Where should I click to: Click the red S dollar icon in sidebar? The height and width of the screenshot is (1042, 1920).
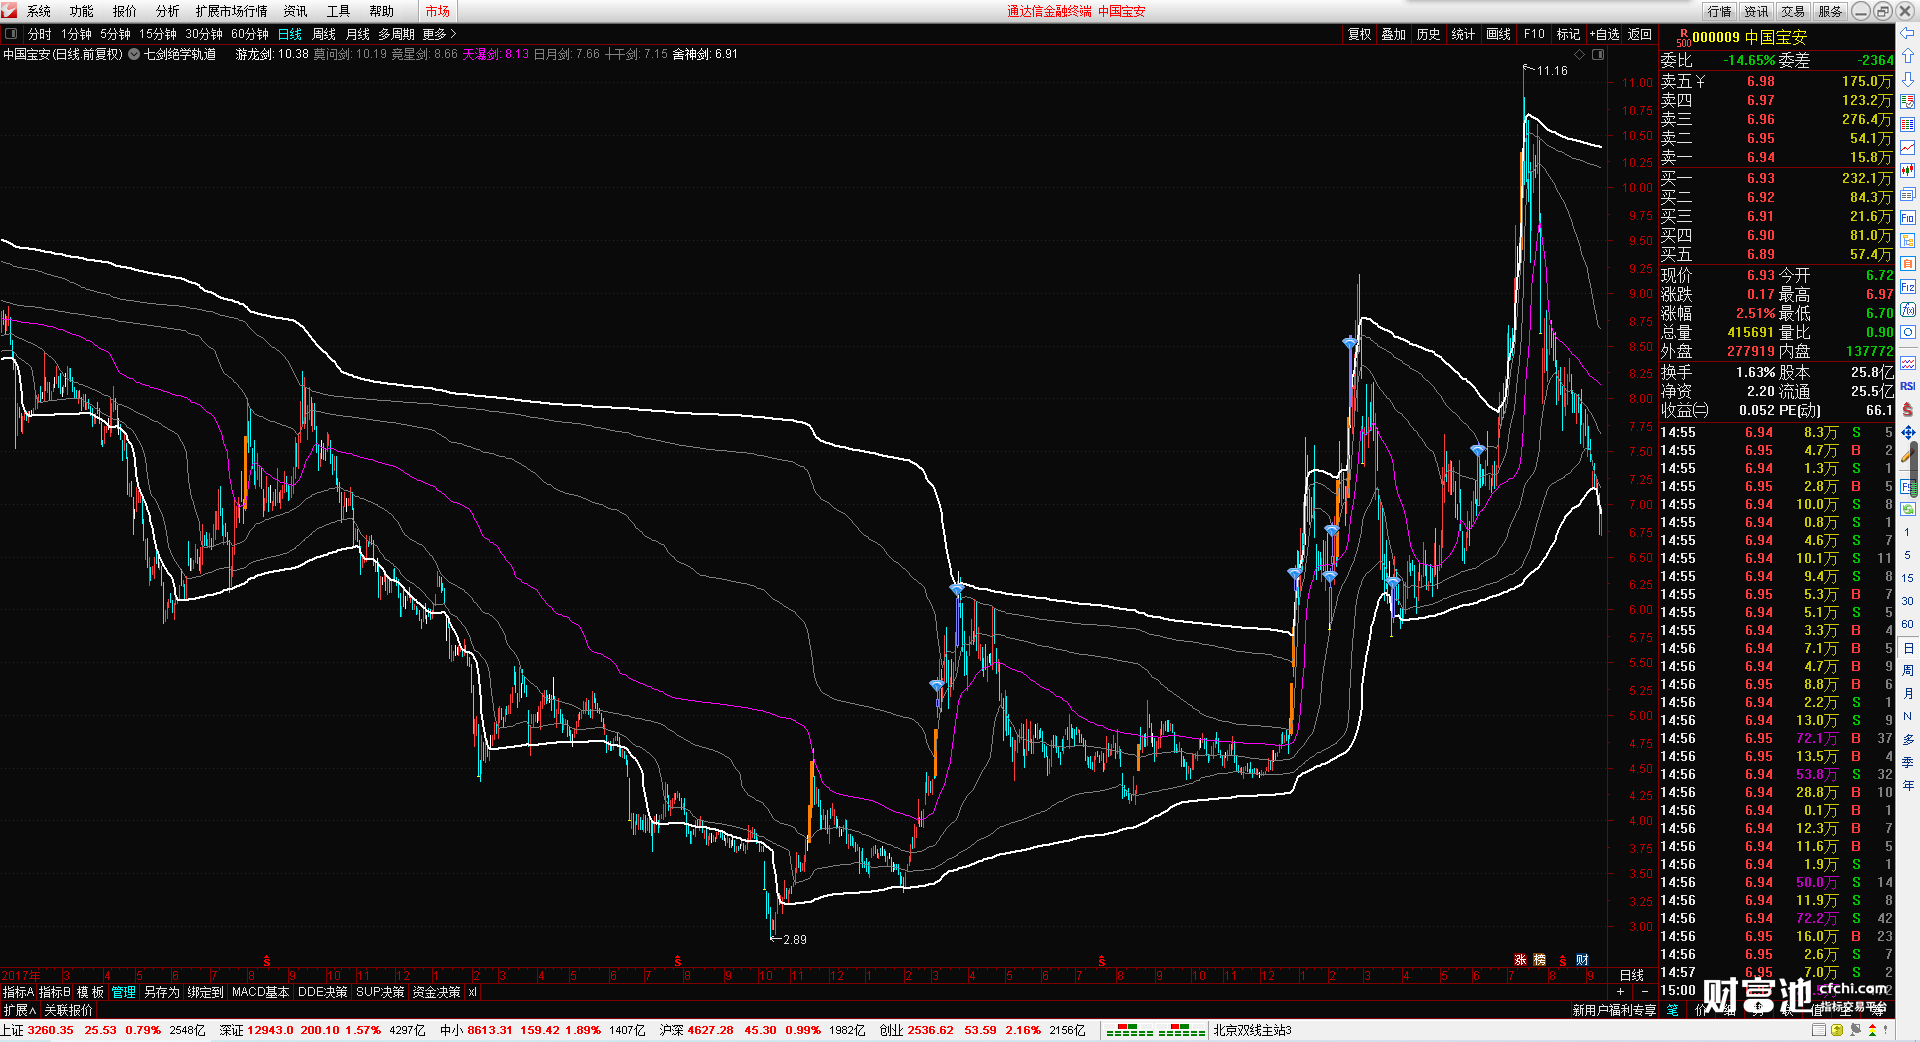[1908, 409]
